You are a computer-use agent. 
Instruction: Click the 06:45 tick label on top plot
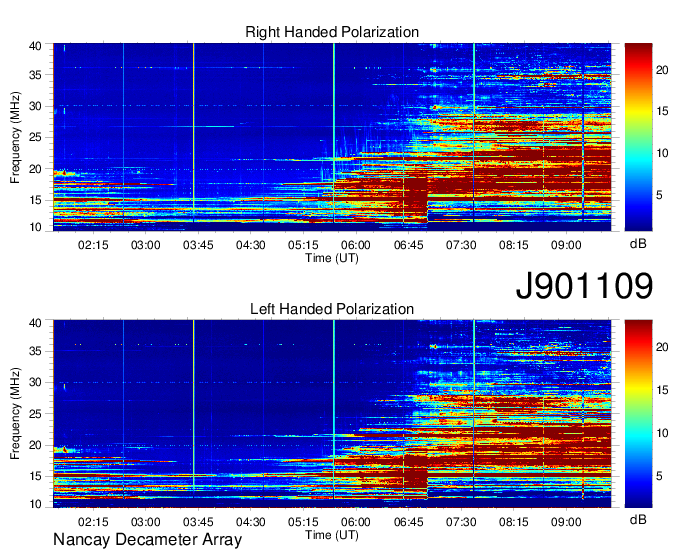[409, 245]
